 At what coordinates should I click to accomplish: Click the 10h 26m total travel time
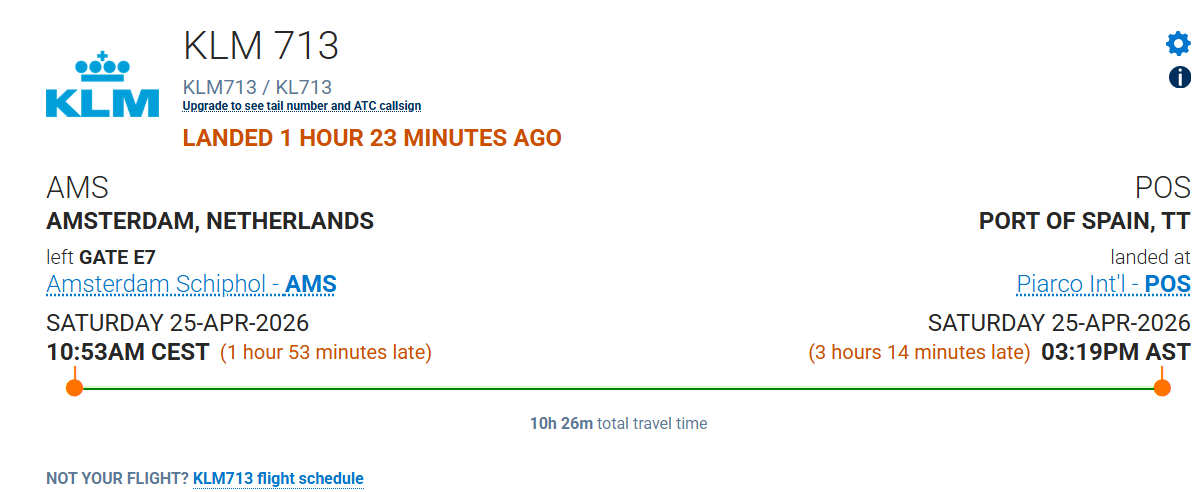click(618, 424)
